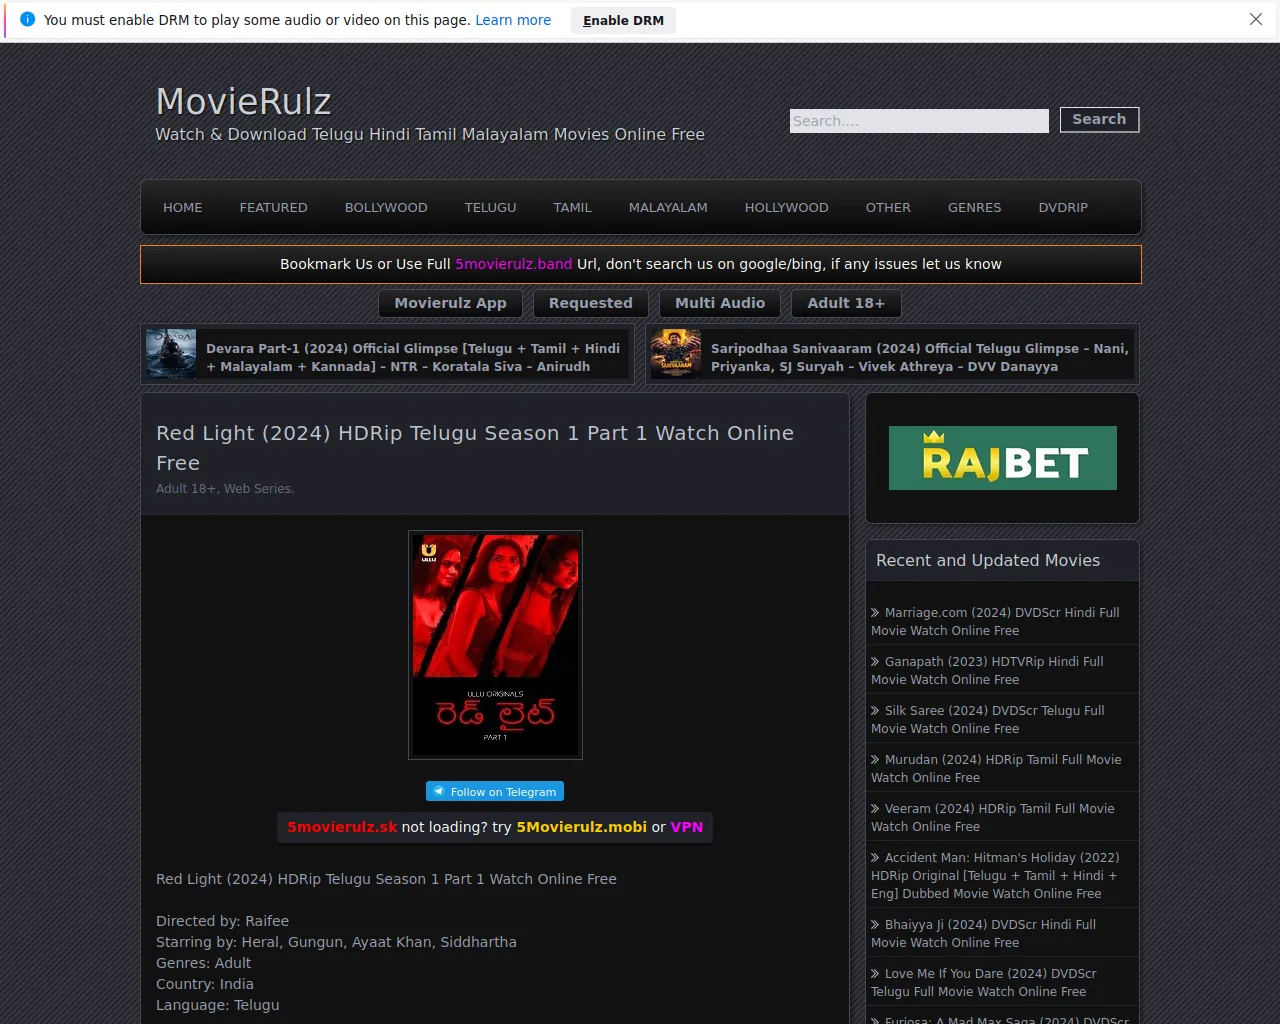Open Love Me If You Dare link

tap(984, 983)
